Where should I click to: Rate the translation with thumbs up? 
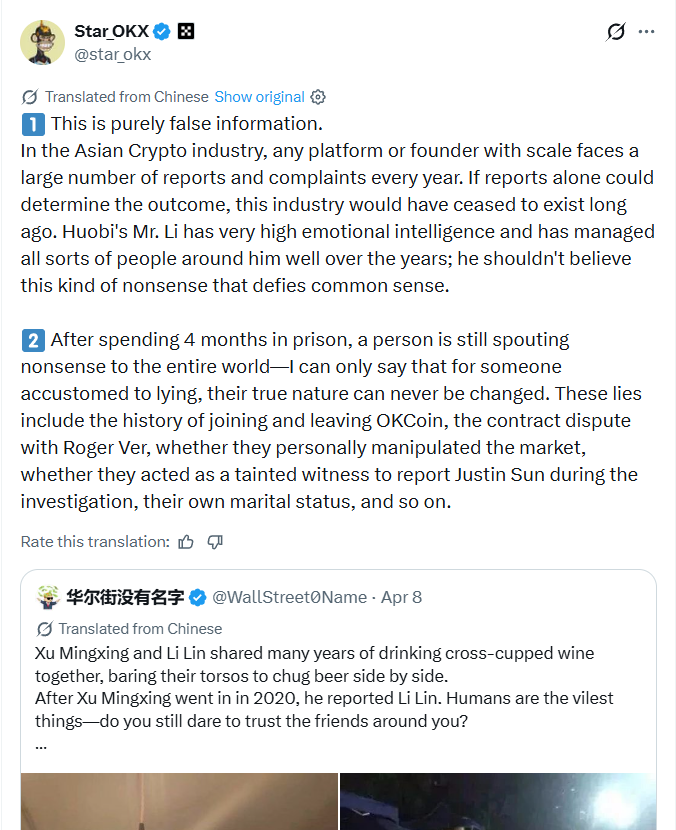pos(186,542)
